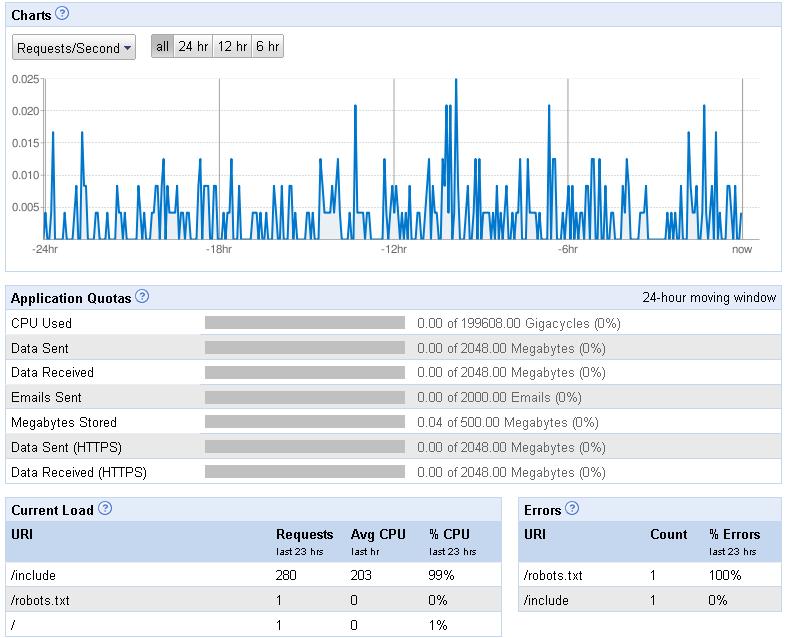Select the '6 hr' time range tab
The height and width of the screenshot is (638, 786).
click(268, 47)
